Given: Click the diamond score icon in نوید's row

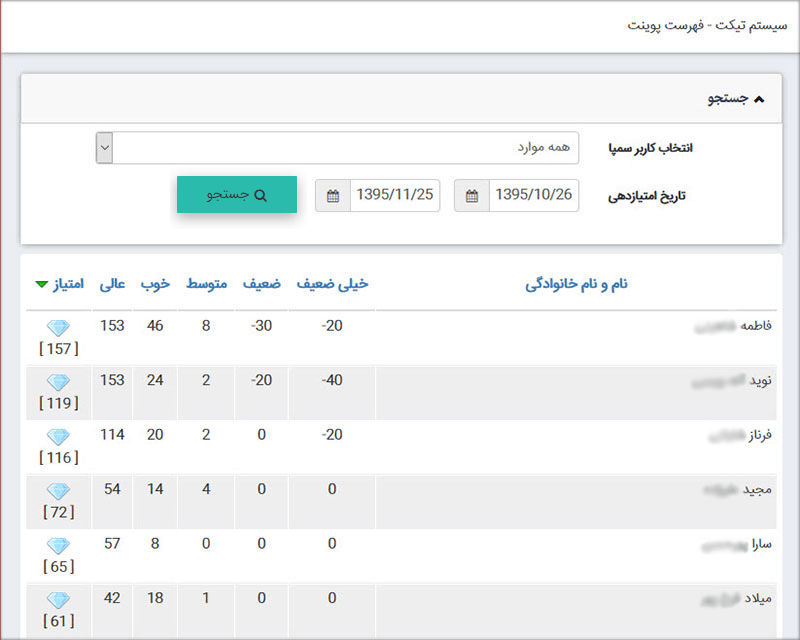Looking at the screenshot, I should (59, 380).
